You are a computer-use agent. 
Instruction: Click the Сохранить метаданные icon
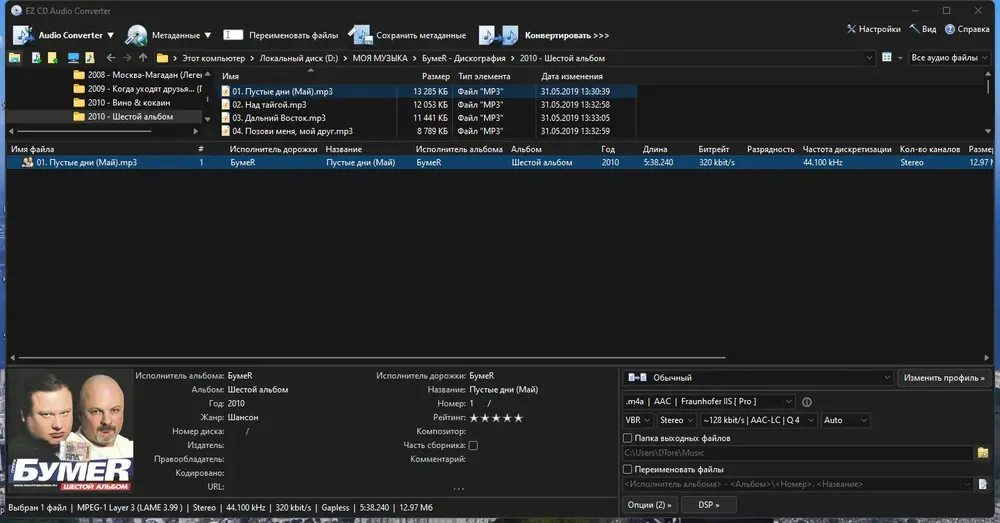click(x=360, y=35)
